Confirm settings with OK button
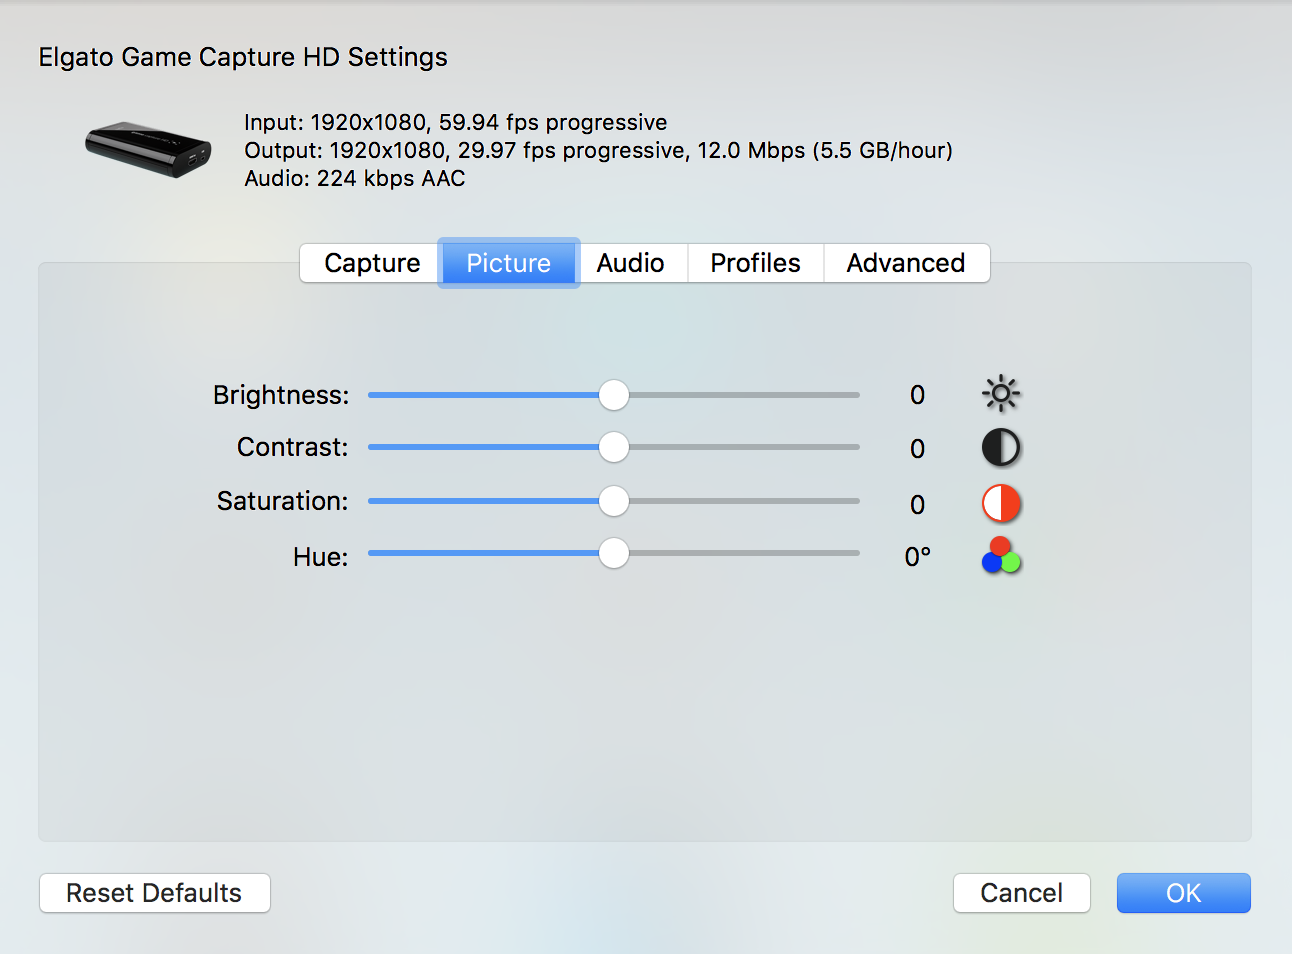Viewport: 1292px width, 954px height. [x=1183, y=893]
